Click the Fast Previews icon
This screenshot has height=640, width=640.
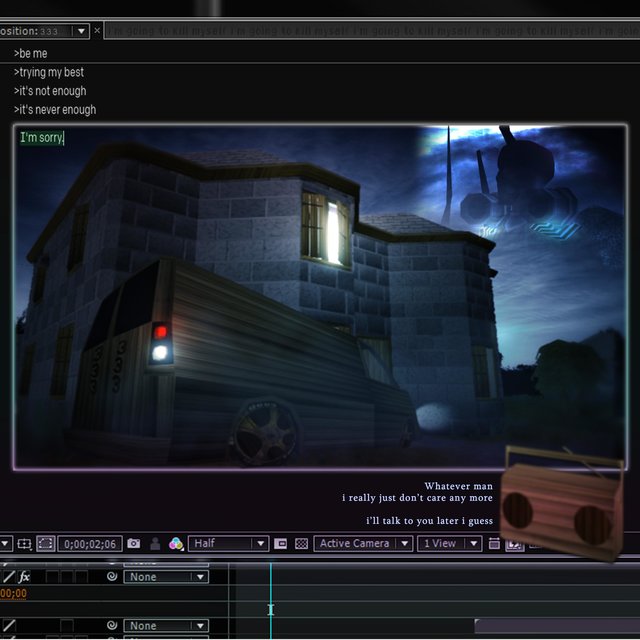coord(514,544)
